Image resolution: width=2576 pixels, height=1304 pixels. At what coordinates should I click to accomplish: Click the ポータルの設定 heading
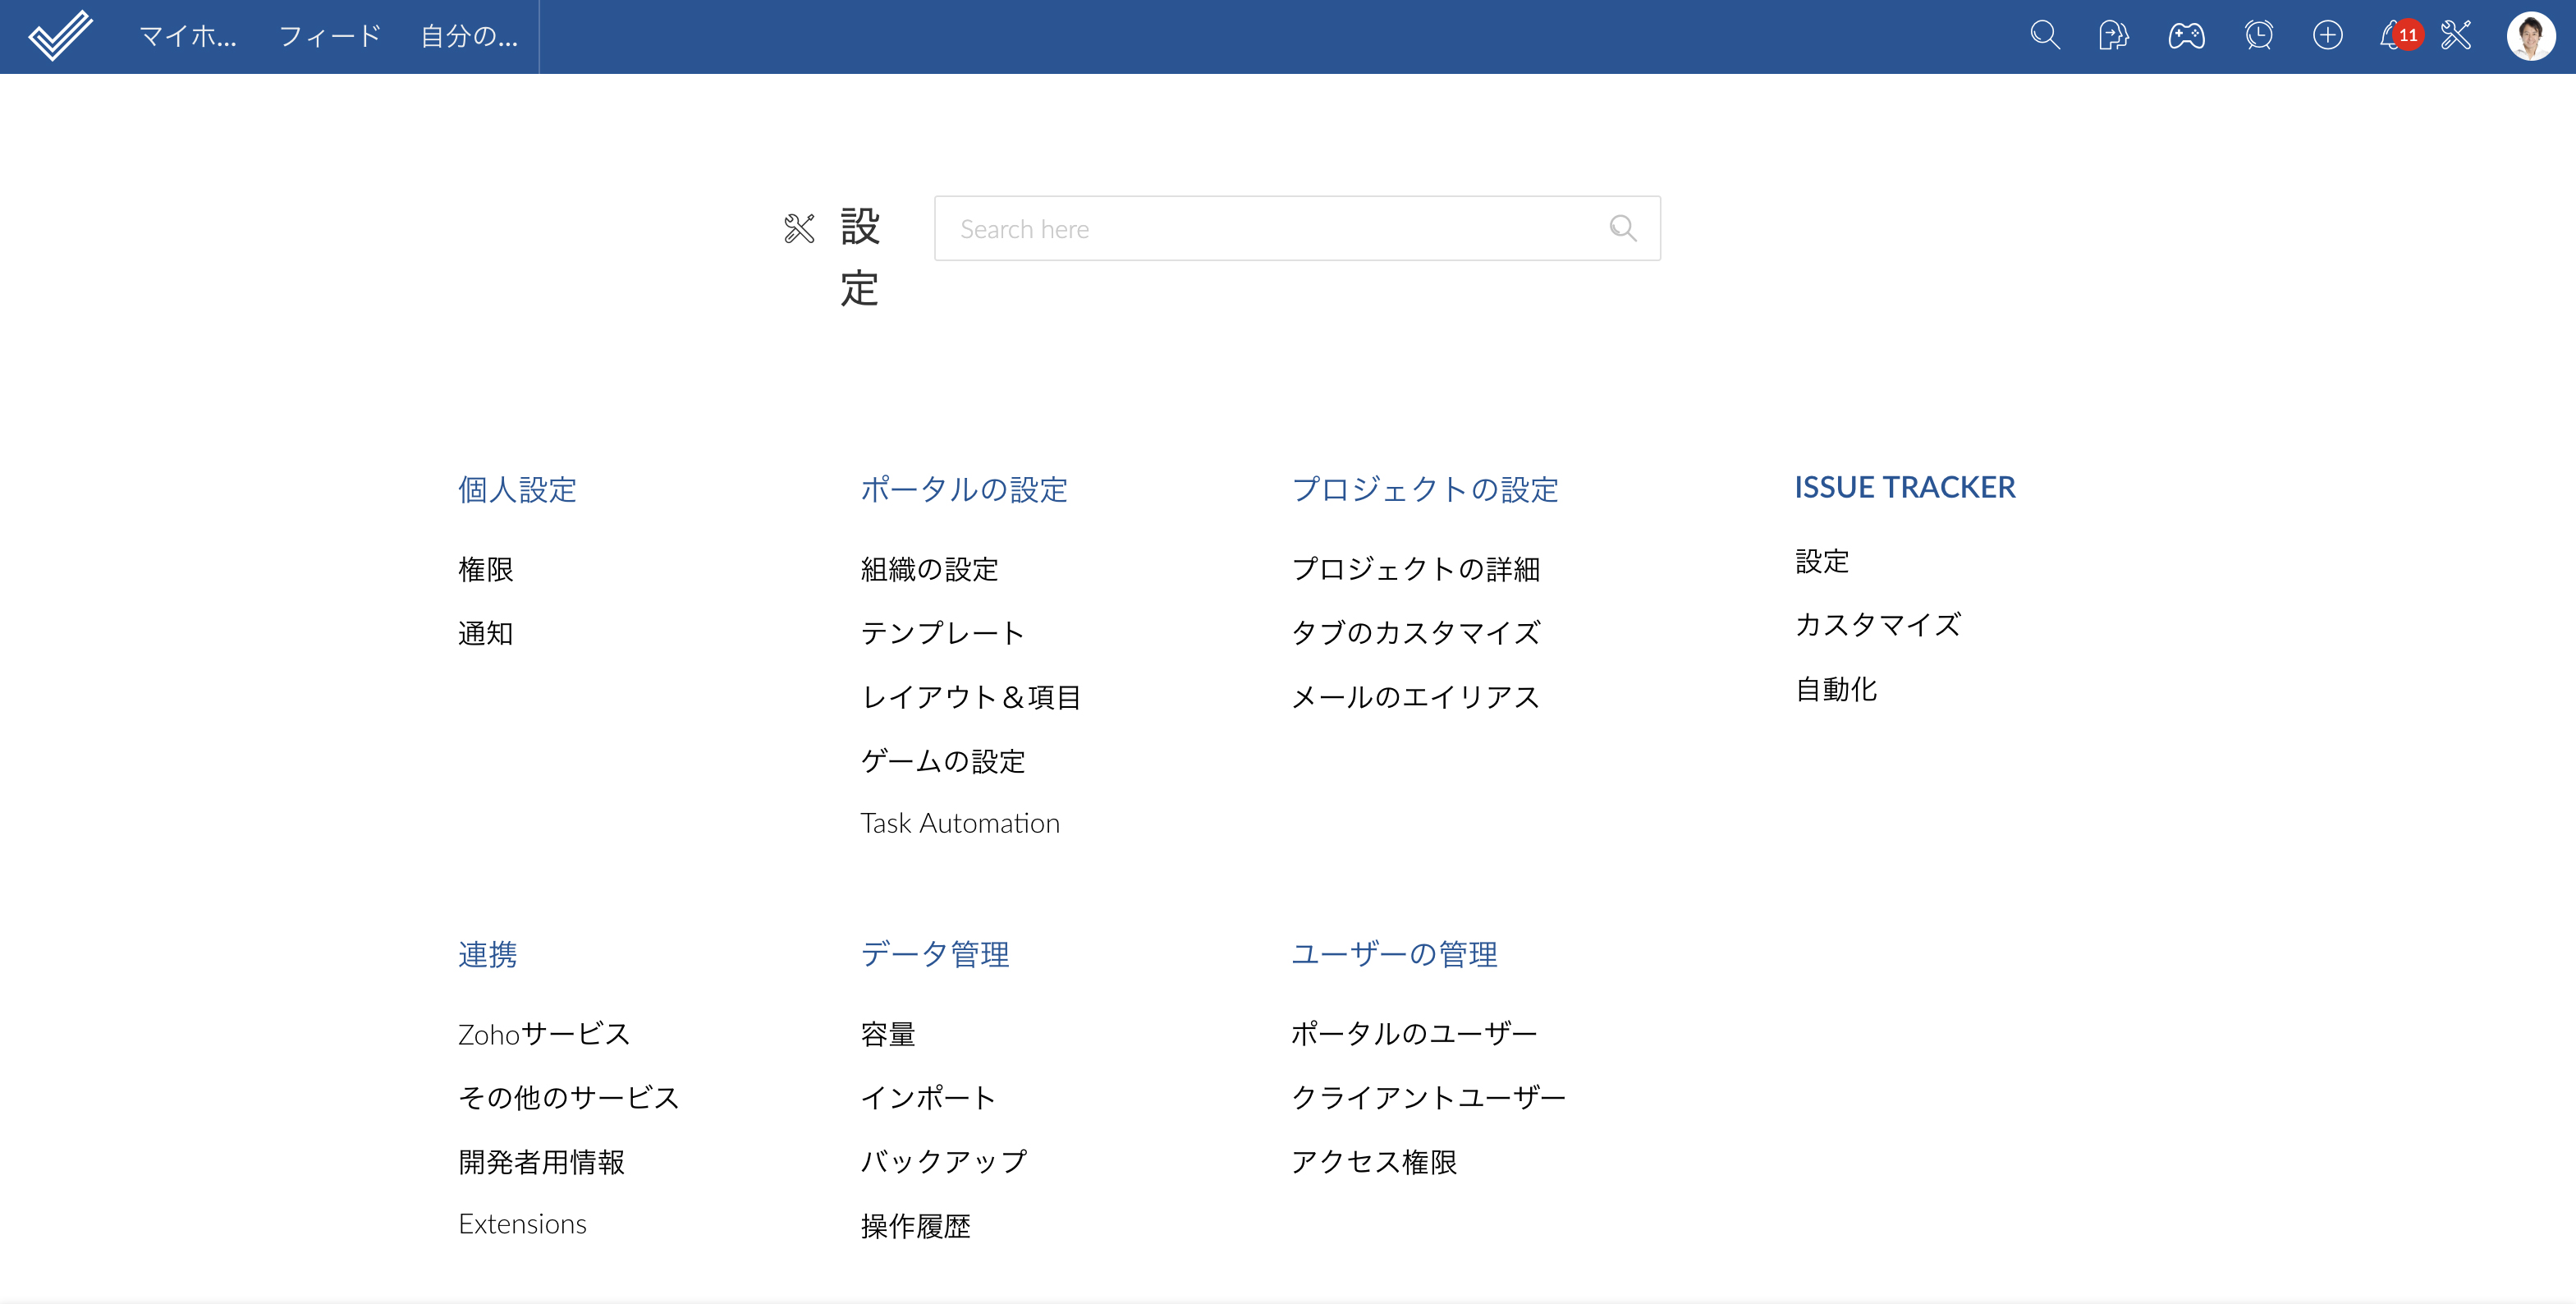point(964,489)
